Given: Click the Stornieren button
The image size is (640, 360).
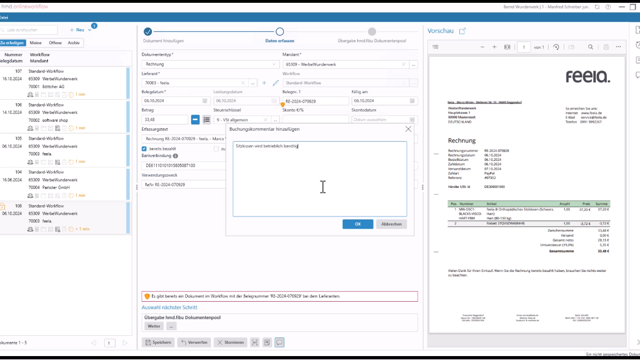Looking at the screenshot, I should click(230, 342).
